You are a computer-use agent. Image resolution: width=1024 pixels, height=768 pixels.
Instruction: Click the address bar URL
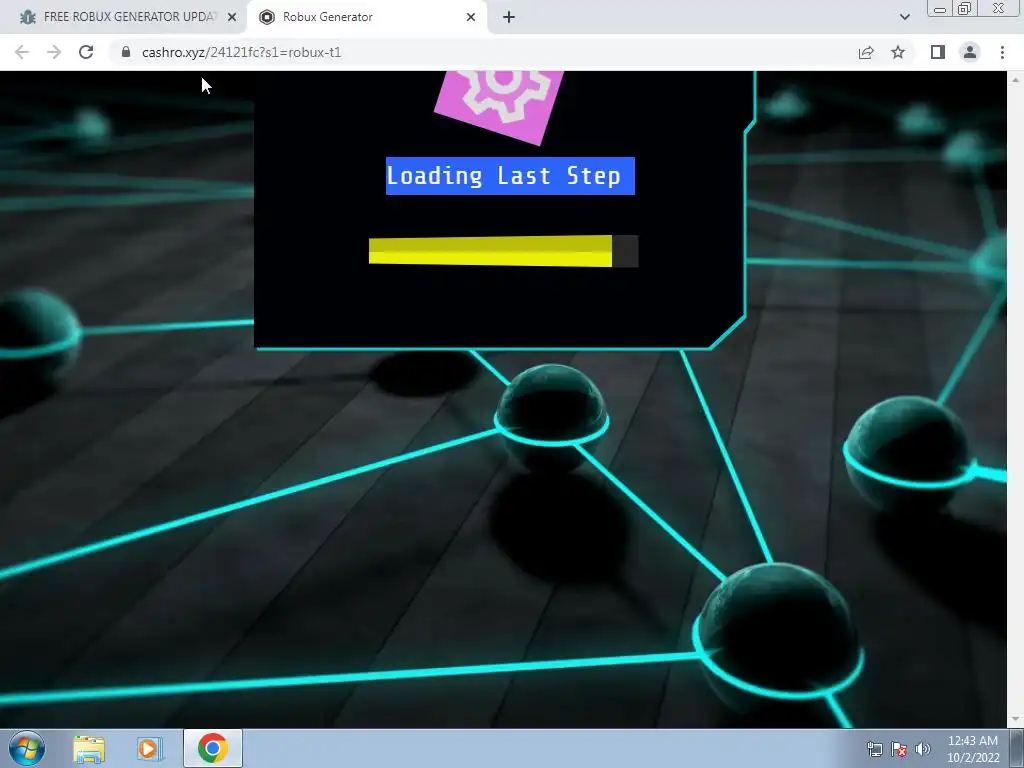coord(241,52)
